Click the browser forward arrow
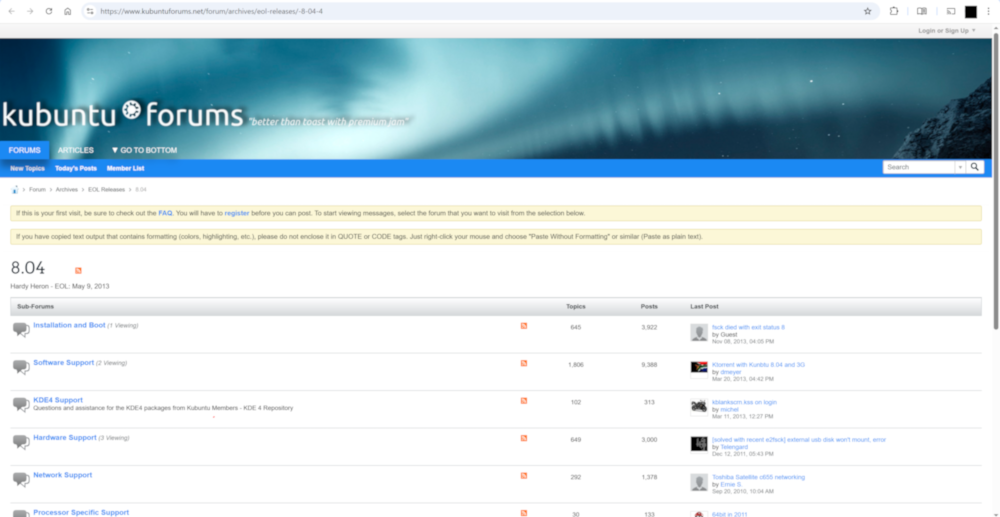 coord(29,11)
